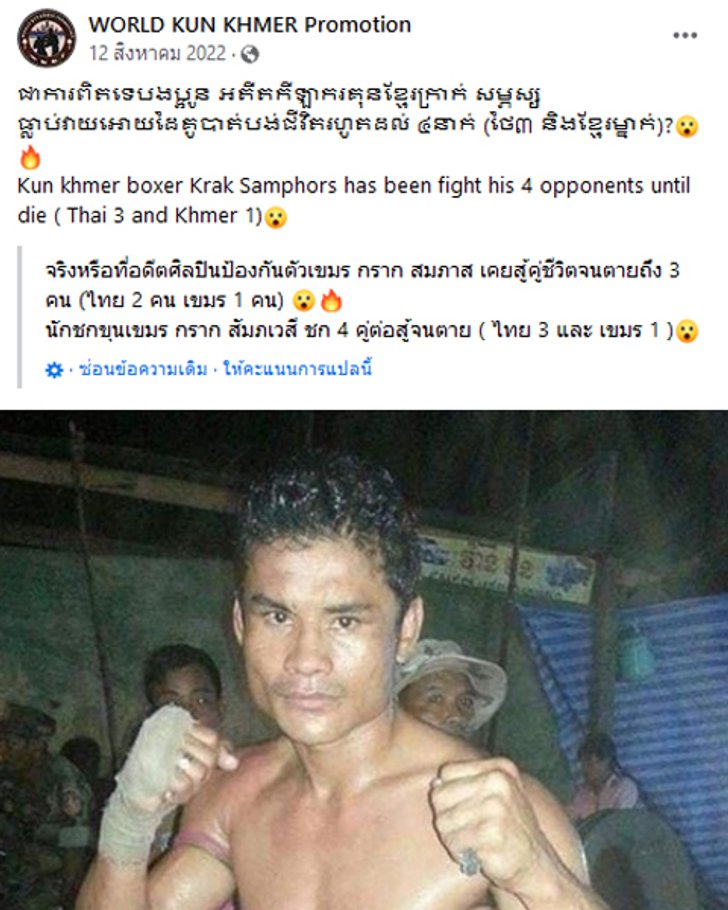Click the surprised emoji after Khmer caption
The image size is (728, 910).
coord(687,126)
